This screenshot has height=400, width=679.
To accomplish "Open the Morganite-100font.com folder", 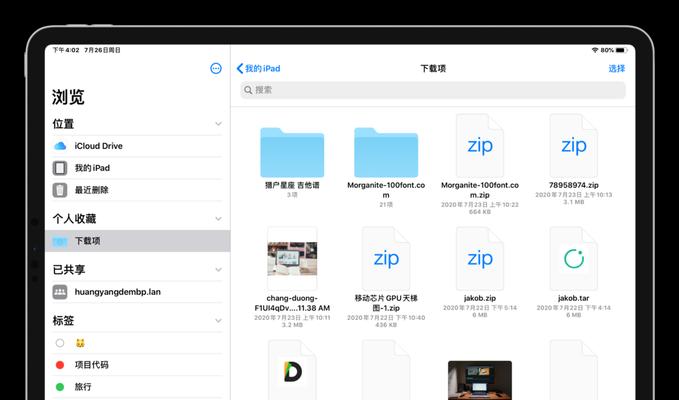I will click(386, 152).
